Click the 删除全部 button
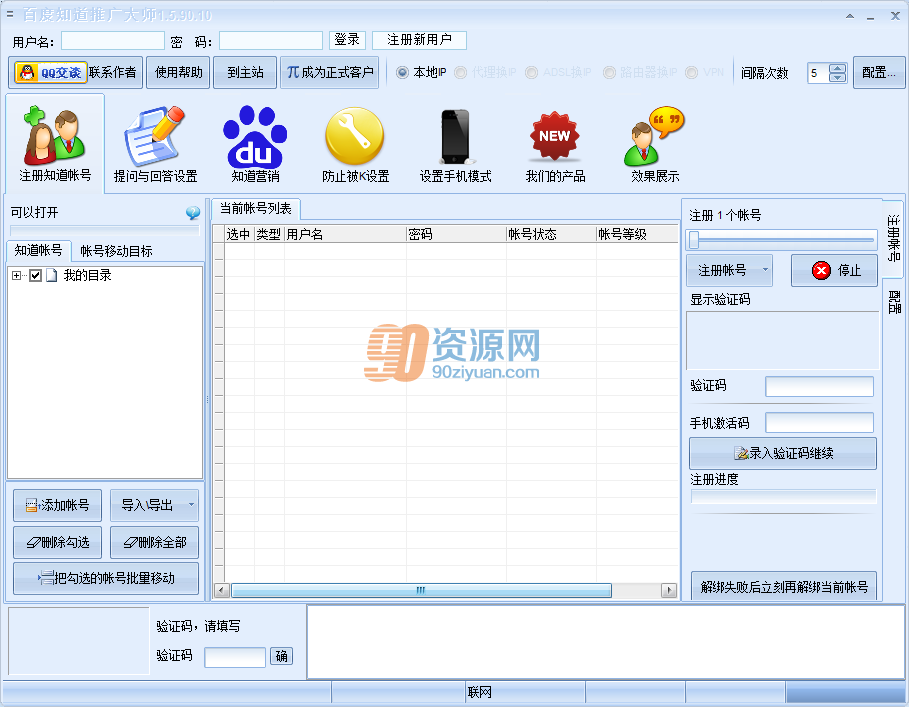The image size is (909, 707). pyautogui.click(x=154, y=542)
